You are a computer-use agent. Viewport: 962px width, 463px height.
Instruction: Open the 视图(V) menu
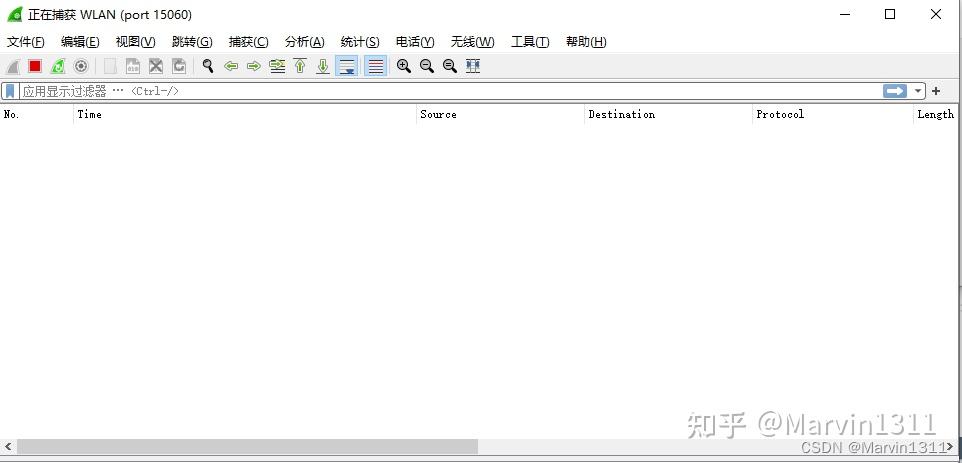click(x=136, y=42)
